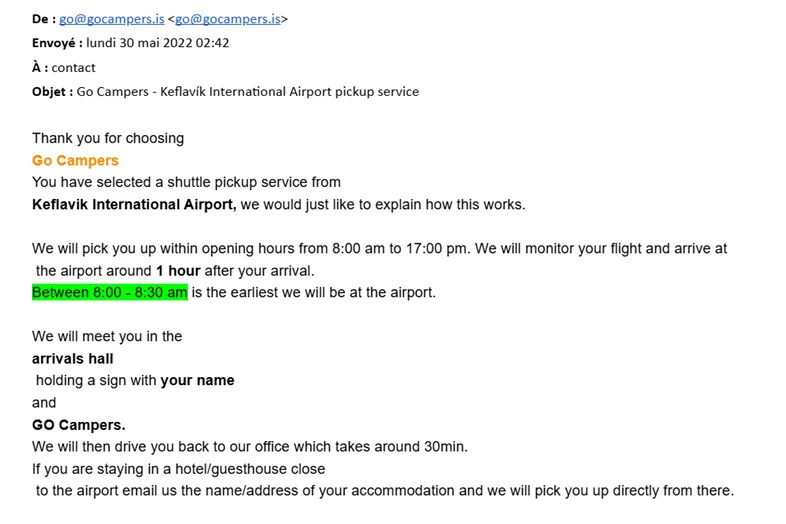Click the 'hotel/guesthouse close' sentence
The width and height of the screenshot is (786, 524).
point(178,469)
